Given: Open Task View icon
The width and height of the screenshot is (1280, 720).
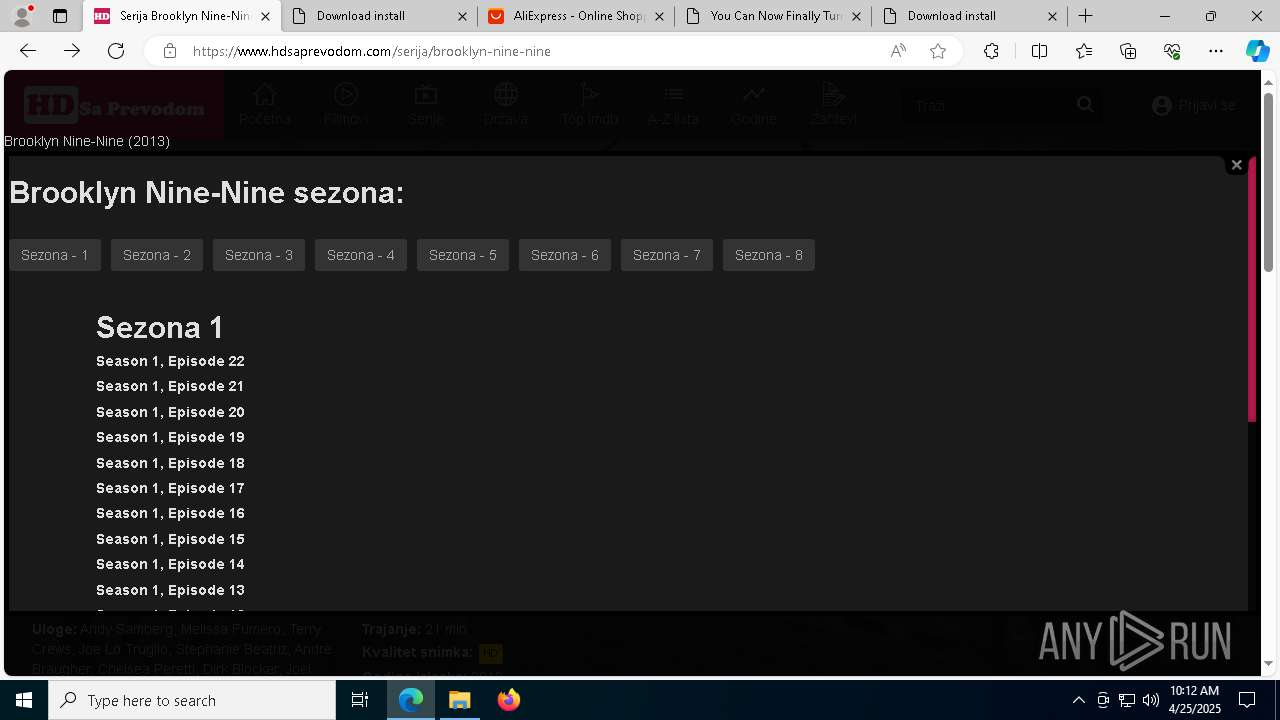Looking at the screenshot, I should [360, 700].
